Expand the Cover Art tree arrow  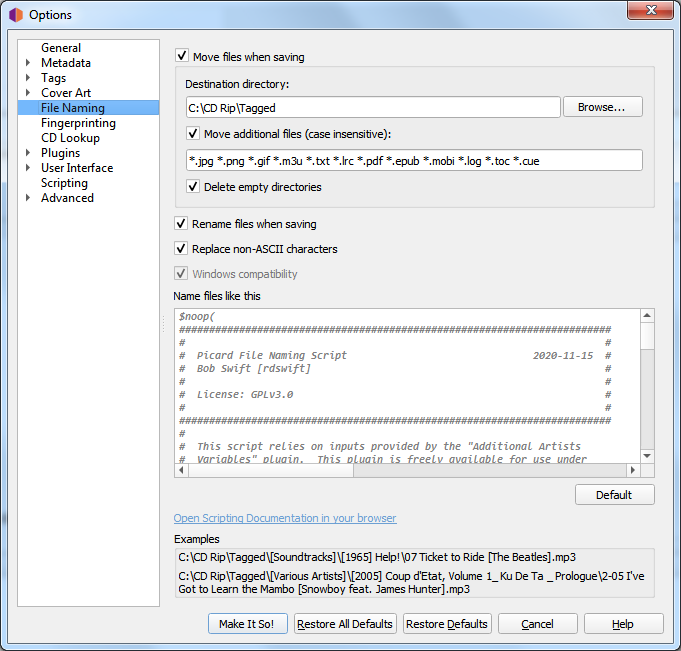28,93
